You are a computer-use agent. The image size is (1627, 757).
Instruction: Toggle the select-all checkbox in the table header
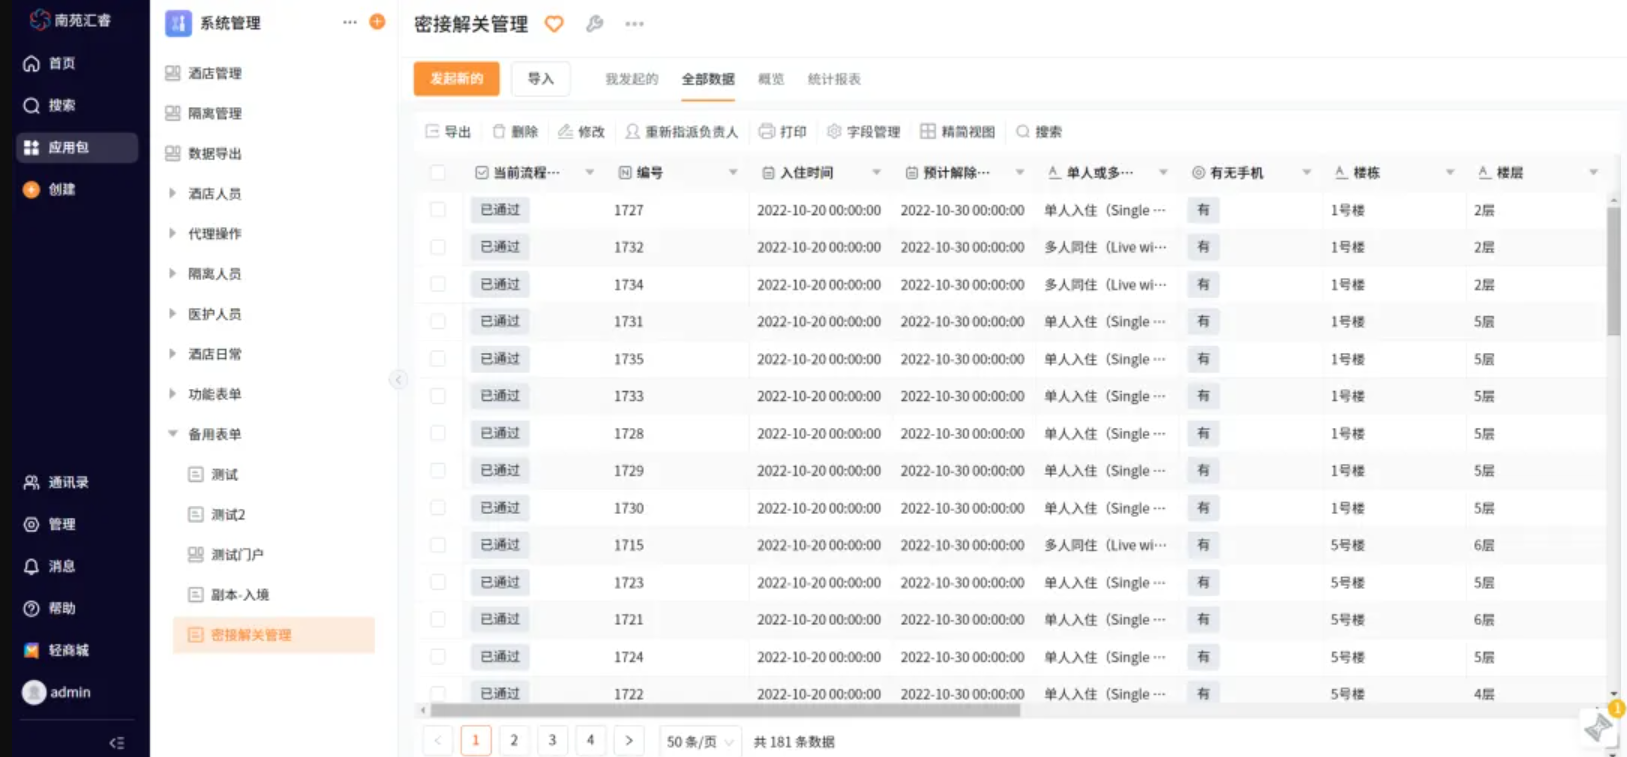tap(438, 172)
